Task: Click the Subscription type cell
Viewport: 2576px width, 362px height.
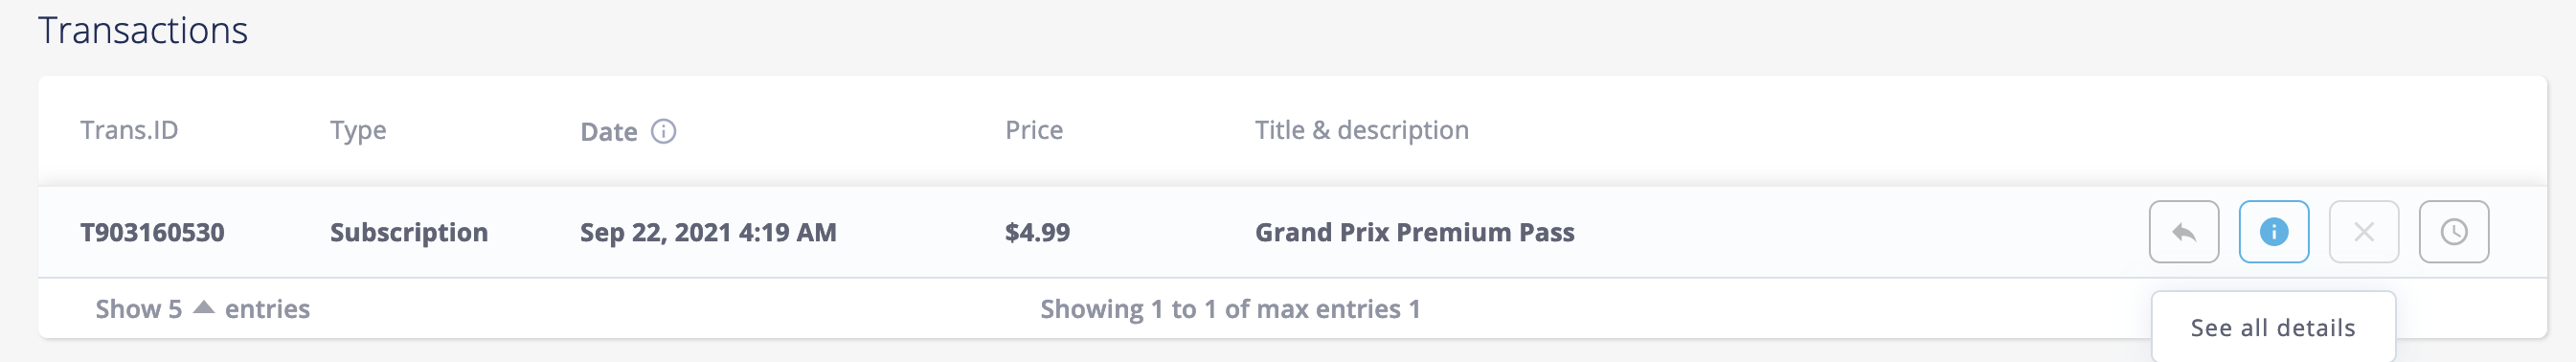Action: [x=409, y=233]
